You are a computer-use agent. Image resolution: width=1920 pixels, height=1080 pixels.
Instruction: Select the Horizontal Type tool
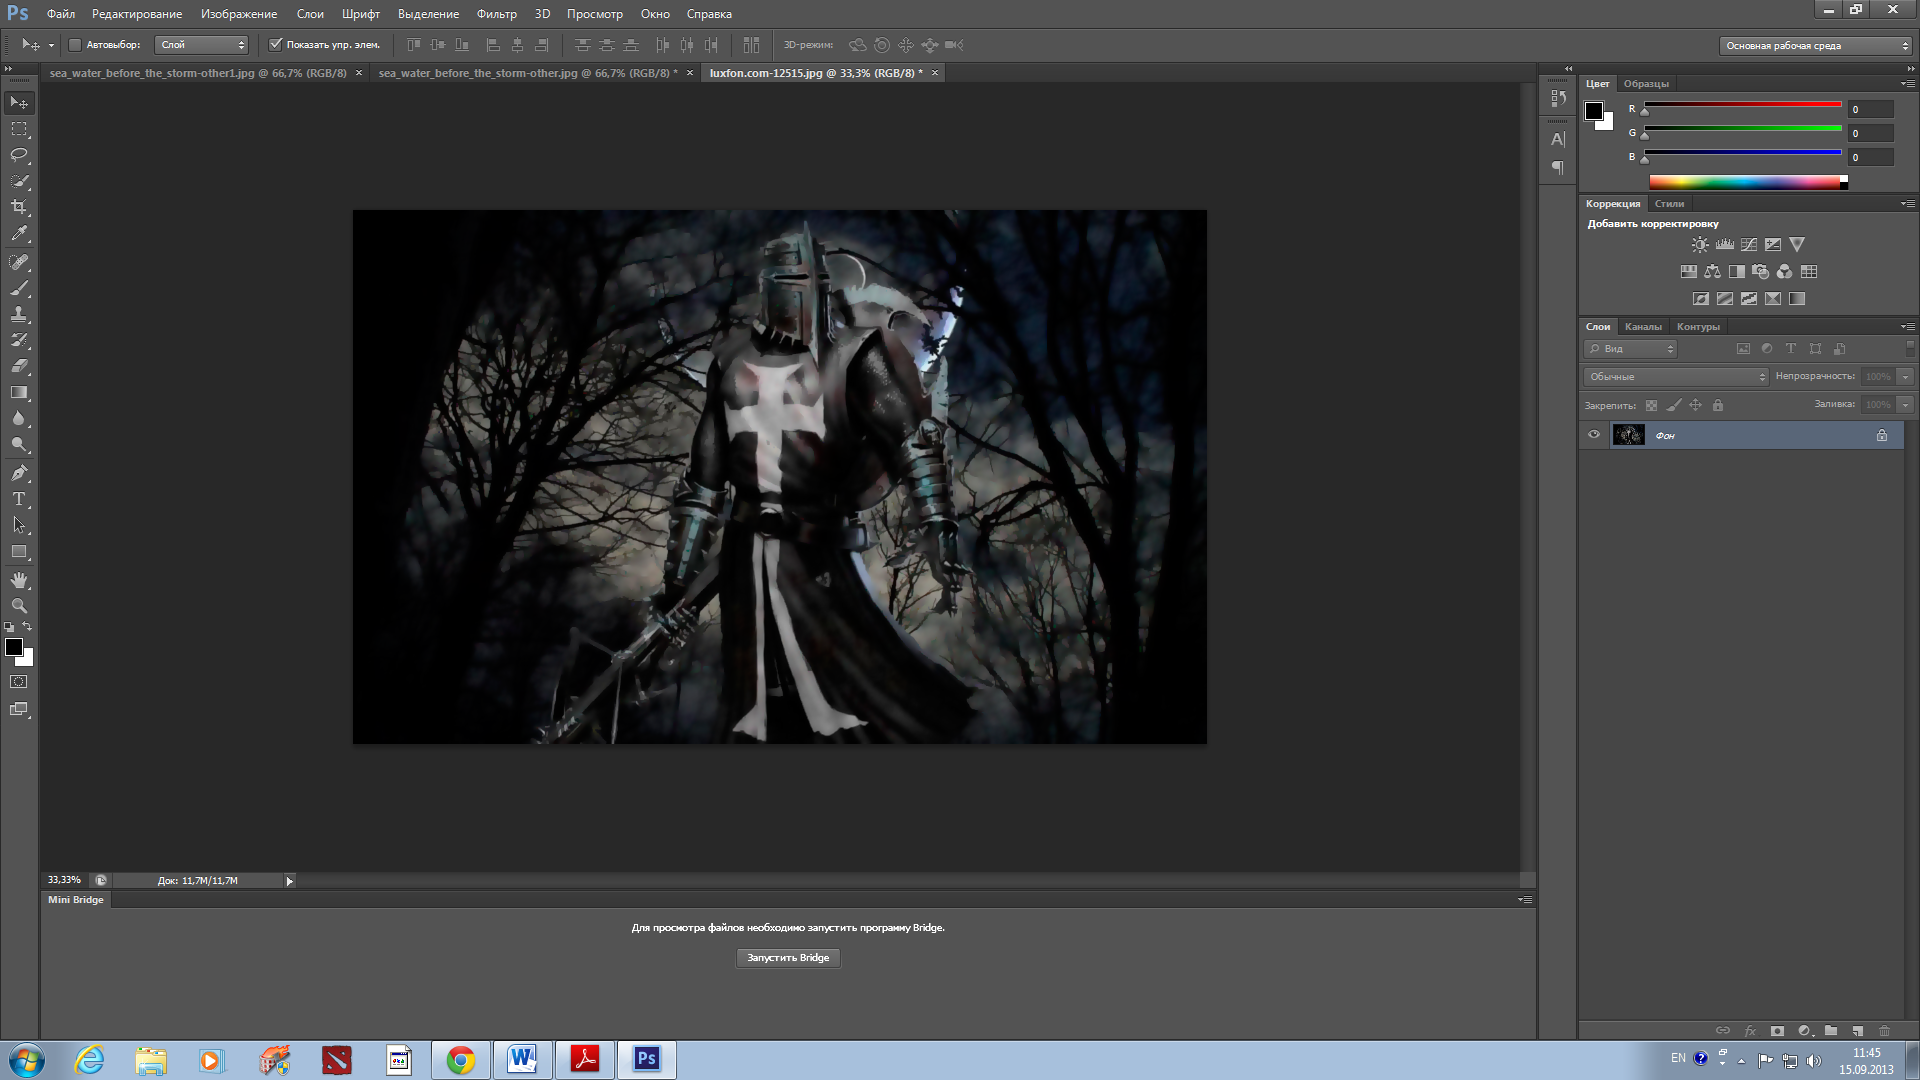point(19,499)
